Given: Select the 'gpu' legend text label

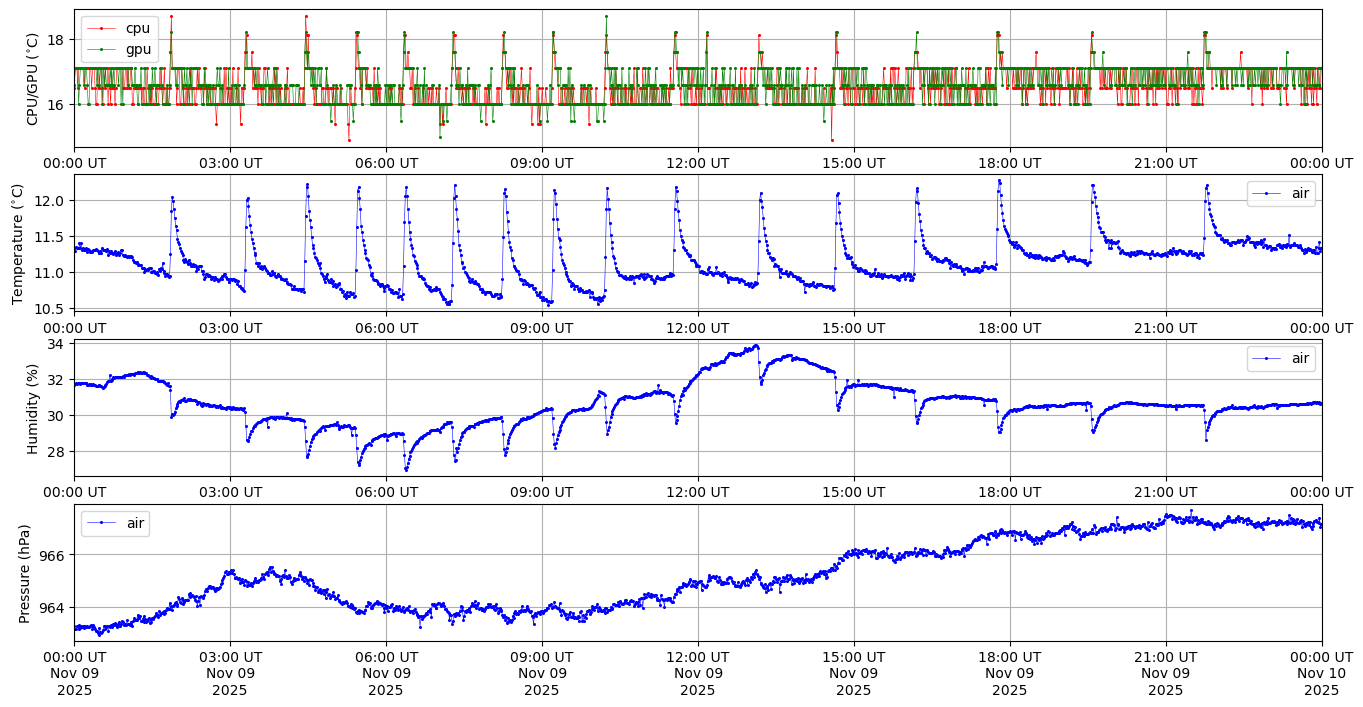Looking at the screenshot, I should (x=138, y=48).
